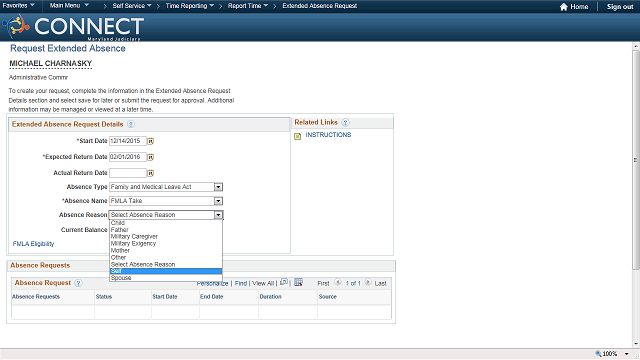Click the help icon beside Extended Absence Request Details
This screenshot has height=360, width=640.
(131, 124)
